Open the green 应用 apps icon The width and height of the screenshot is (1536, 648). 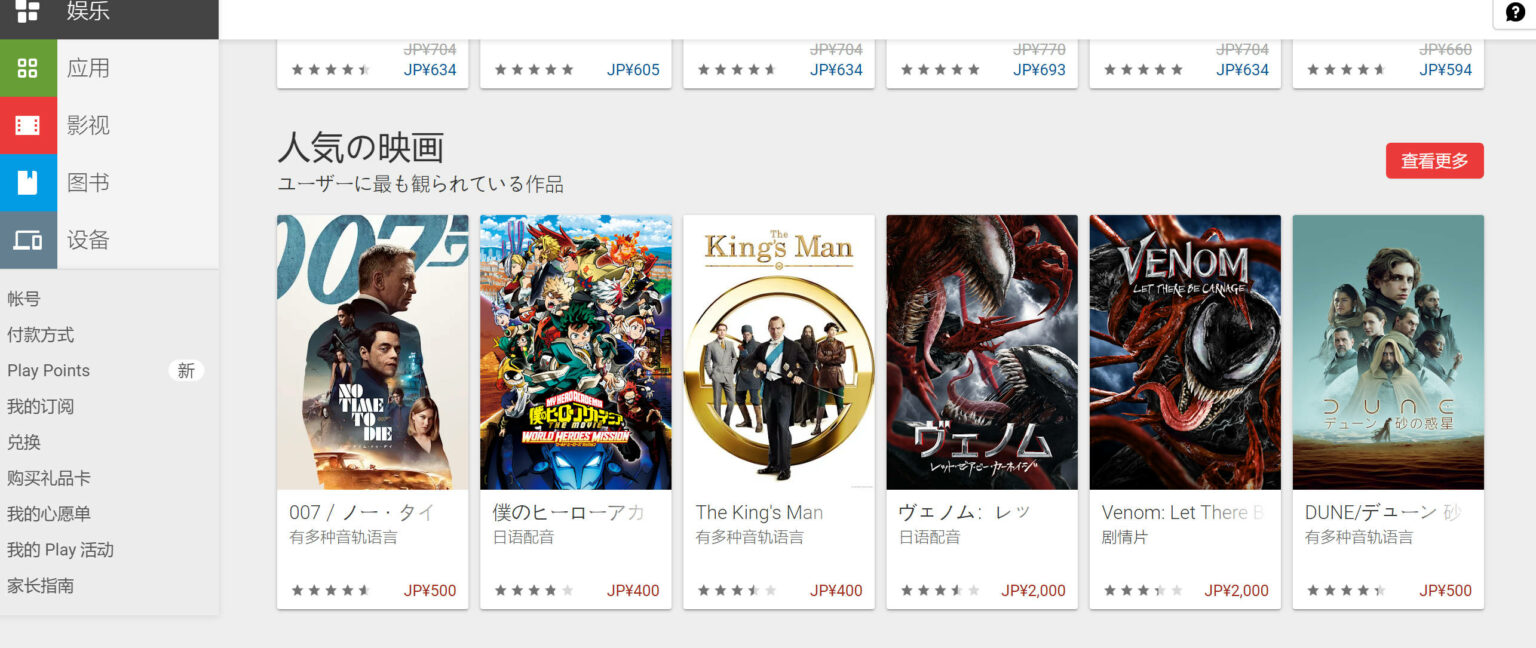pyautogui.click(x=28, y=68)
